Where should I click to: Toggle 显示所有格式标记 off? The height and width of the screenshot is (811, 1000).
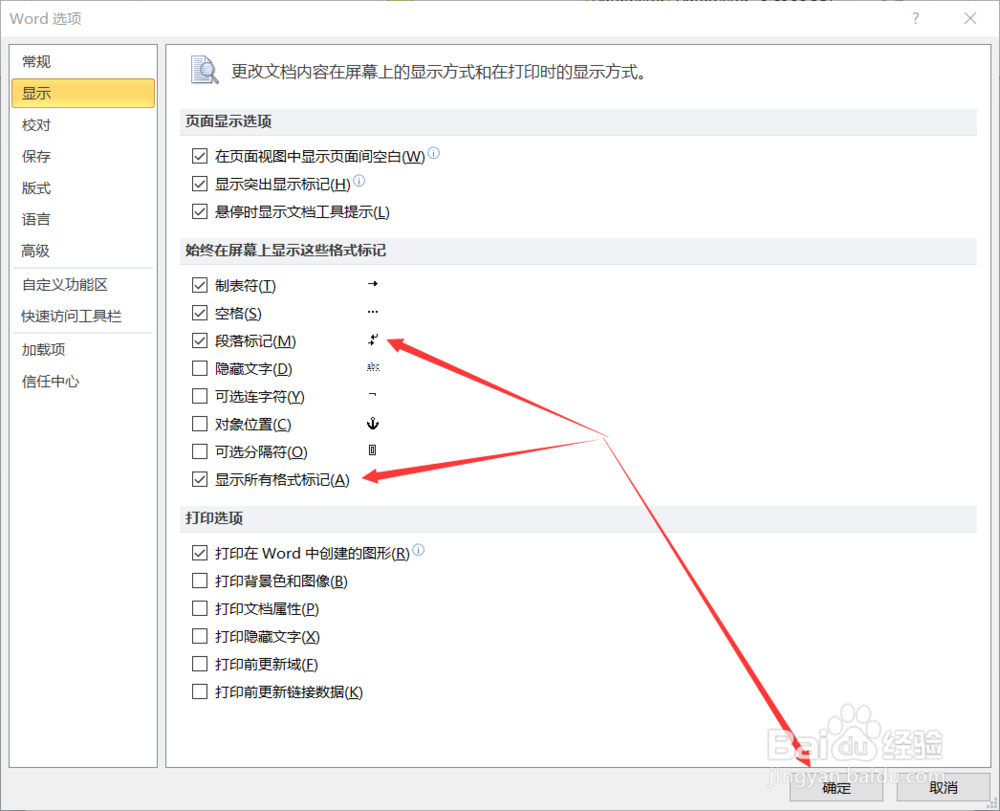[200, 479]
